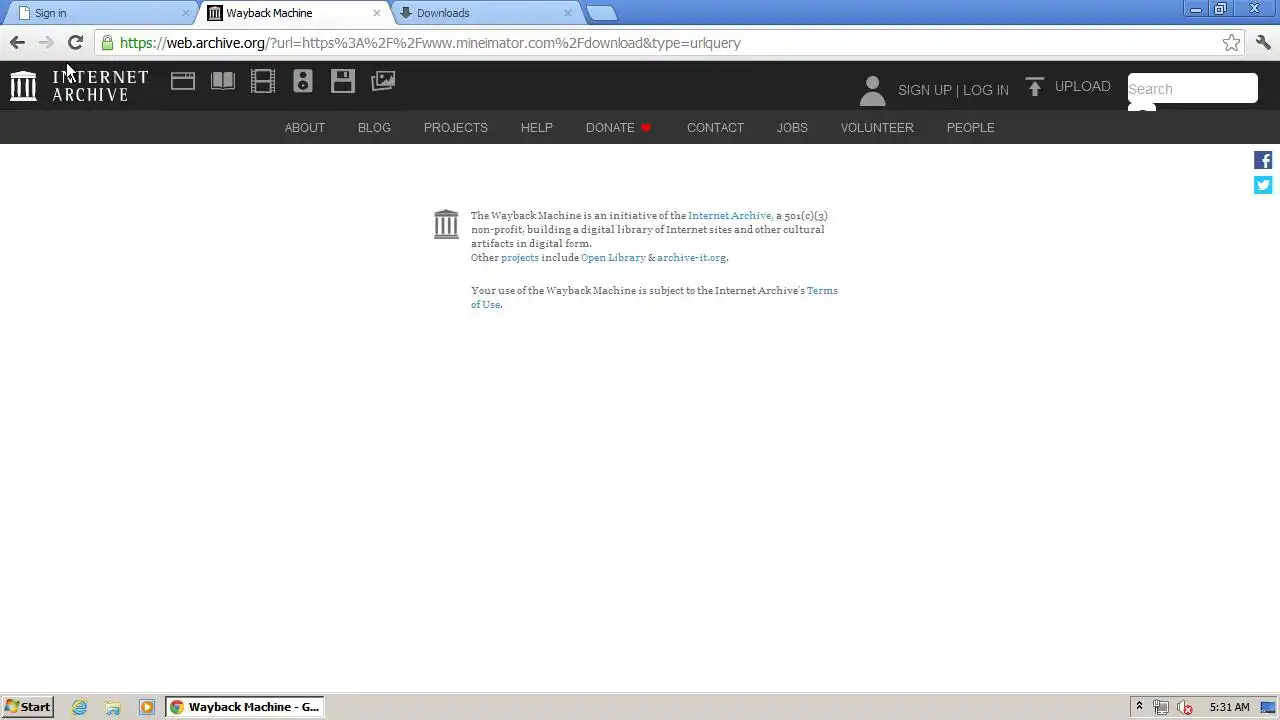Open Chrome wrench settings menu
The height and width of the screenshot is (720, 1280).
point(1263,43)
